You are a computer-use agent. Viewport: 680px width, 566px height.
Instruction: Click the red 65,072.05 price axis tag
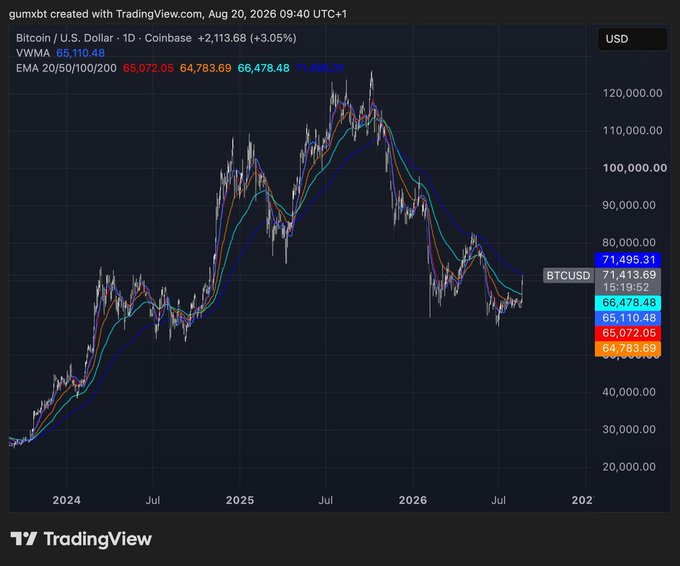628,333
